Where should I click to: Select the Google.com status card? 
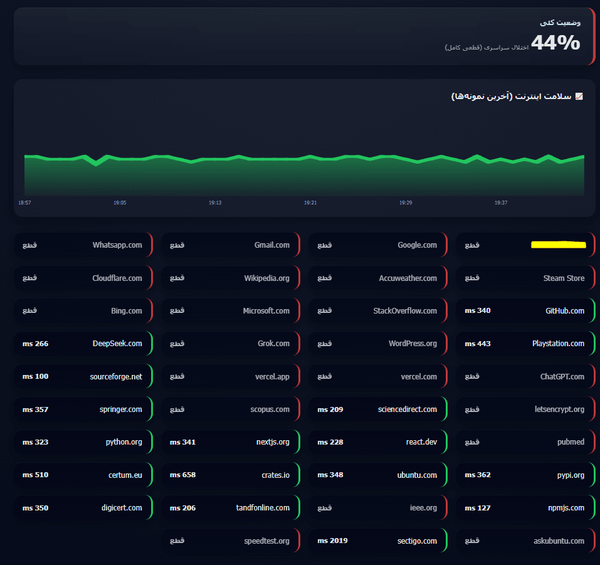(378, 245)
